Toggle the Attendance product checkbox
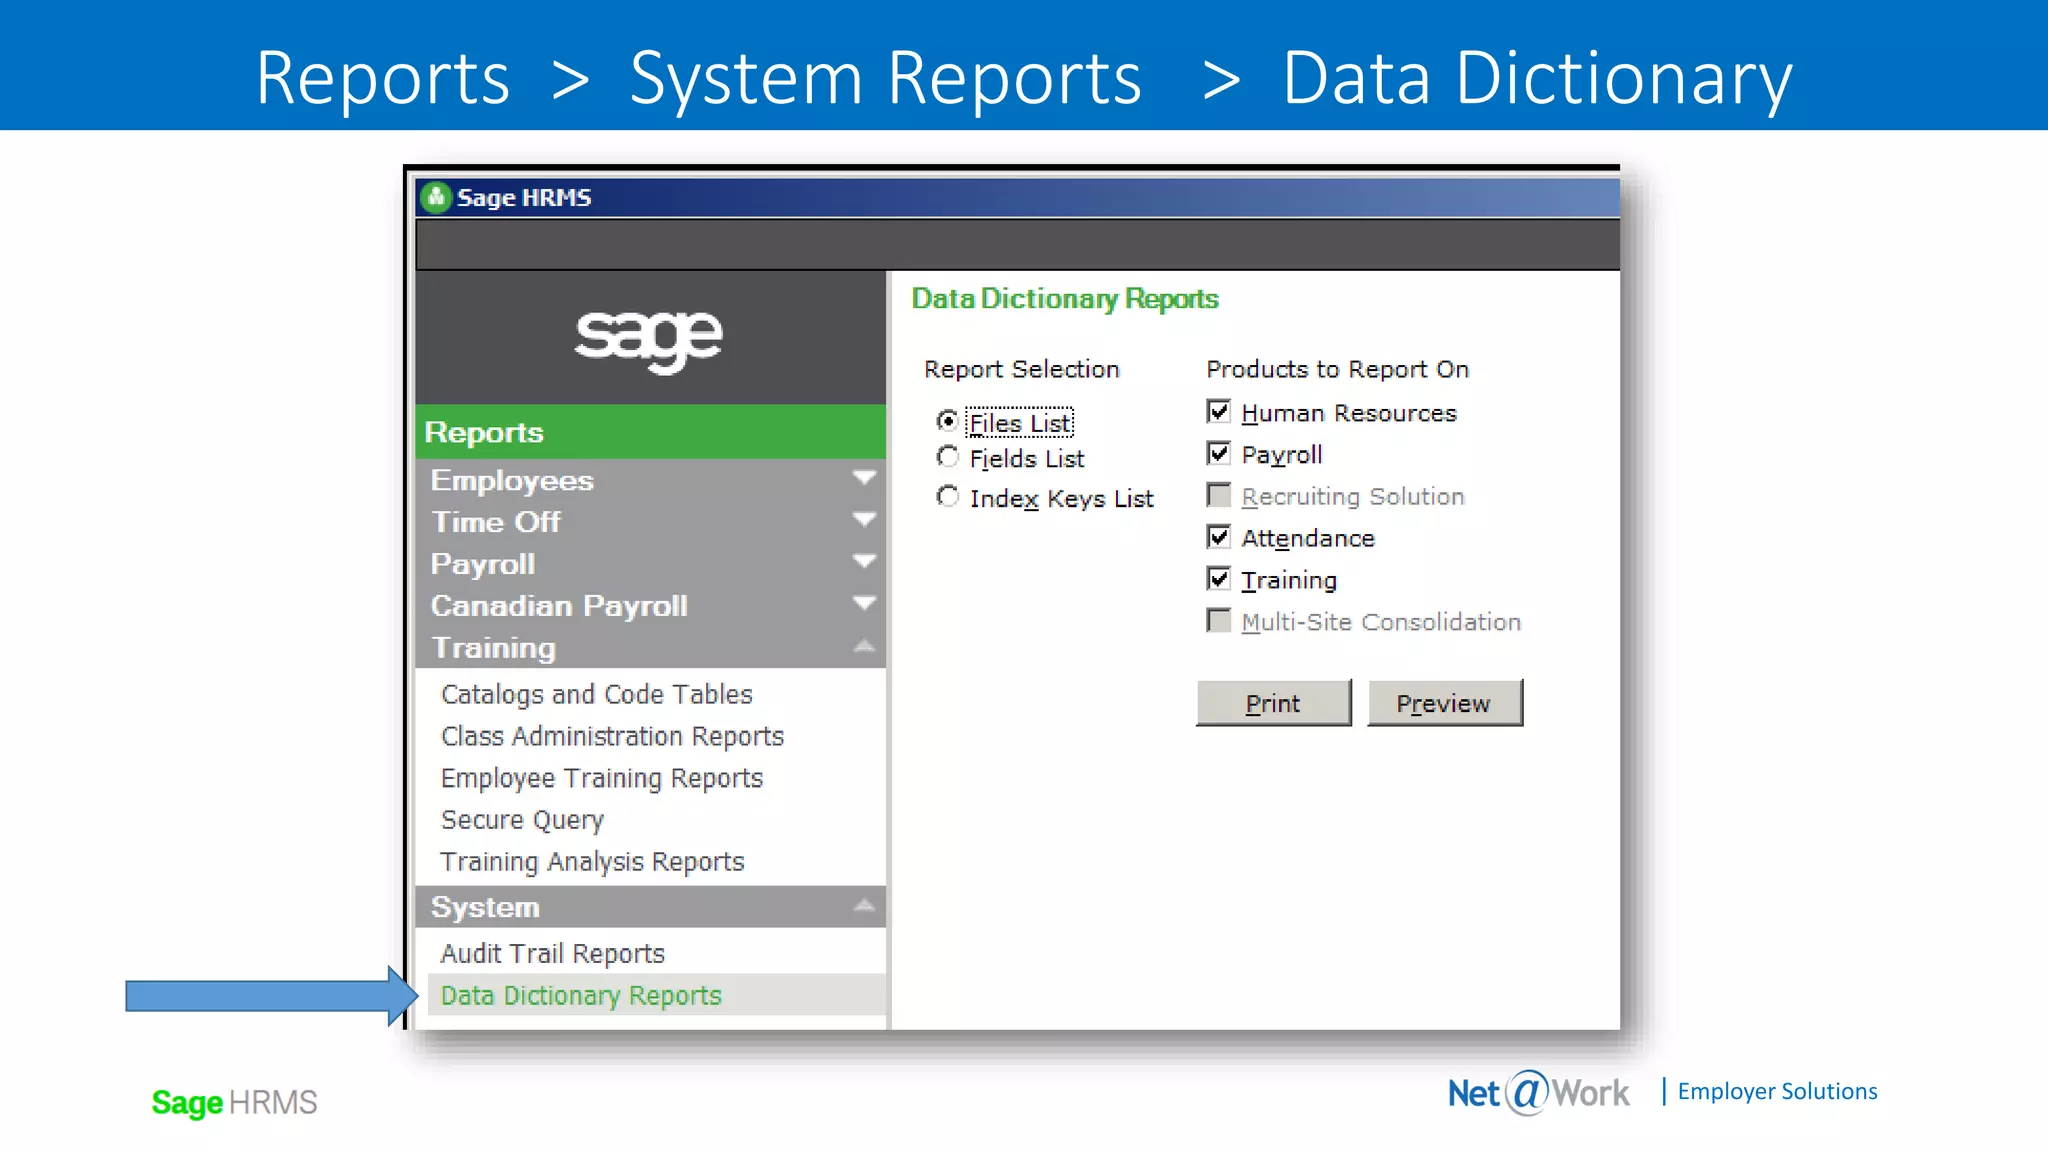The height and width of the screenshot is (1152, 2048). click(x=1218, y=537)
